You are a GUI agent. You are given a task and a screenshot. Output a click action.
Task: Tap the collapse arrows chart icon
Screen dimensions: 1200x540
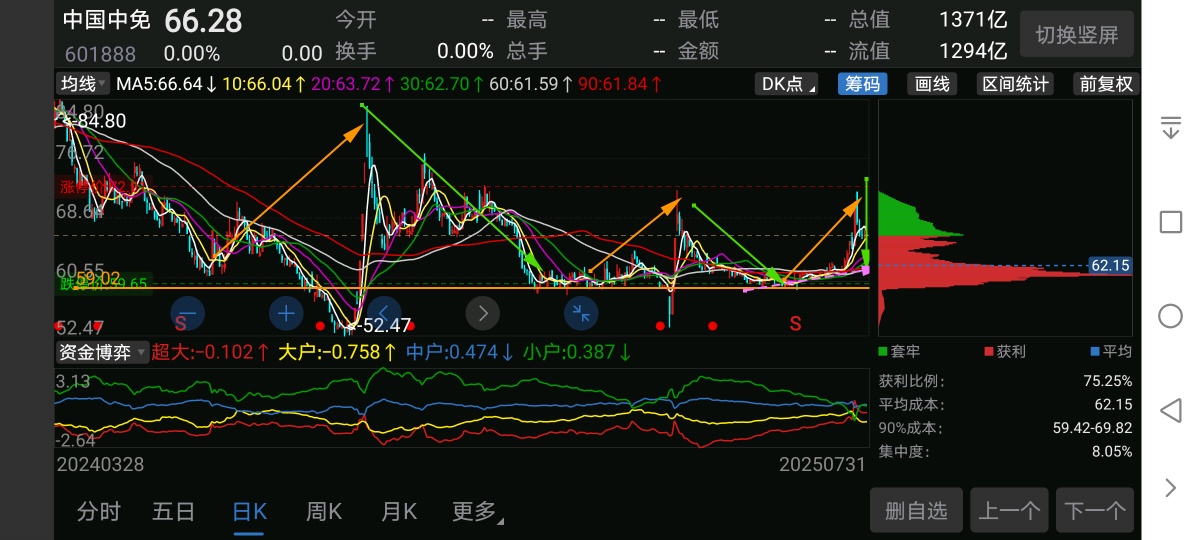pyautogui.click(x=581, y=314)
